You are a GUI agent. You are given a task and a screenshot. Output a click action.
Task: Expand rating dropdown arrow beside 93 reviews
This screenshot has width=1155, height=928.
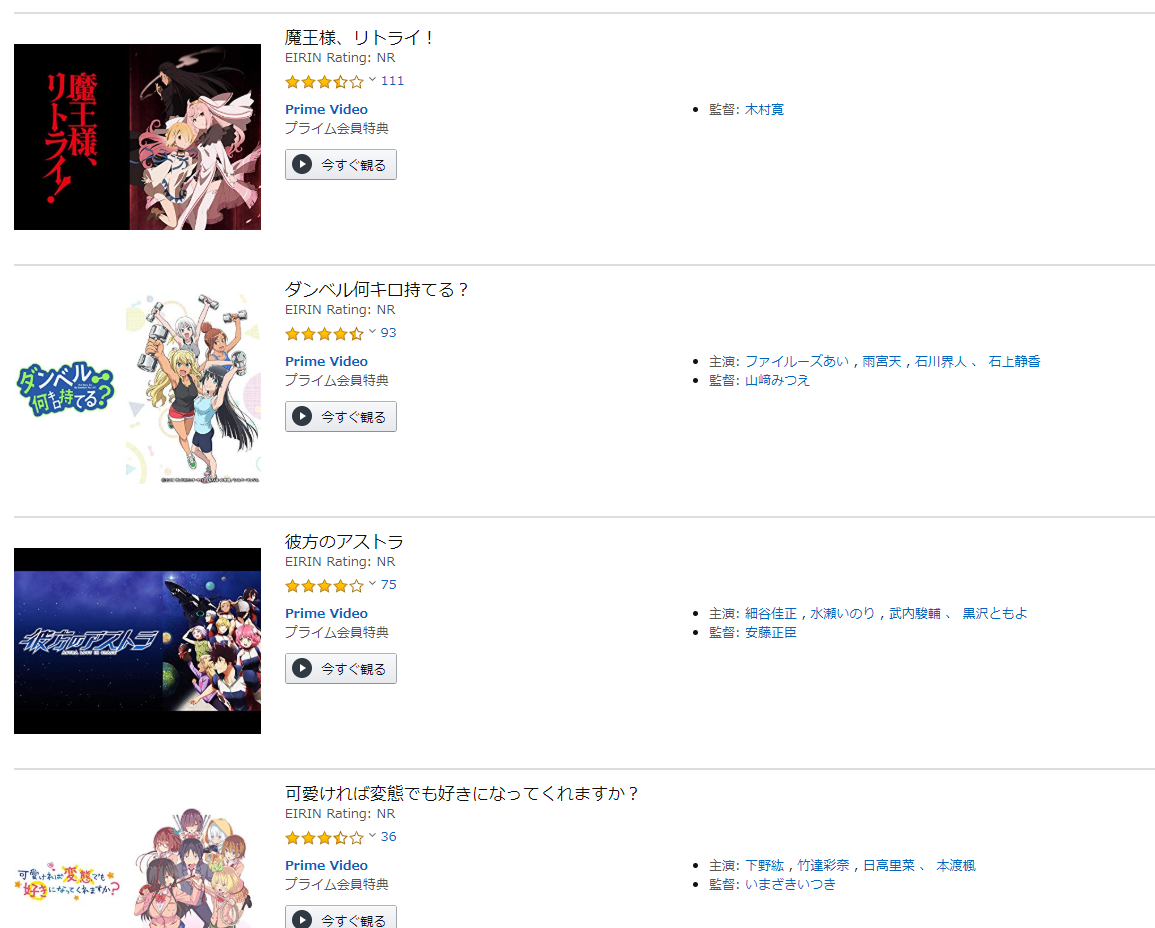pos(372,332)
